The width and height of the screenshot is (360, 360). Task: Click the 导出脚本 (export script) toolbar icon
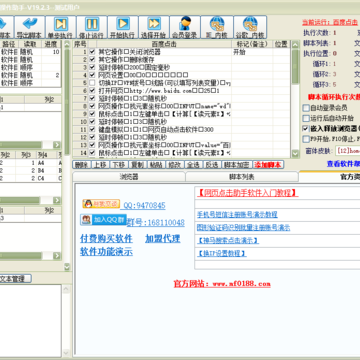29,27
